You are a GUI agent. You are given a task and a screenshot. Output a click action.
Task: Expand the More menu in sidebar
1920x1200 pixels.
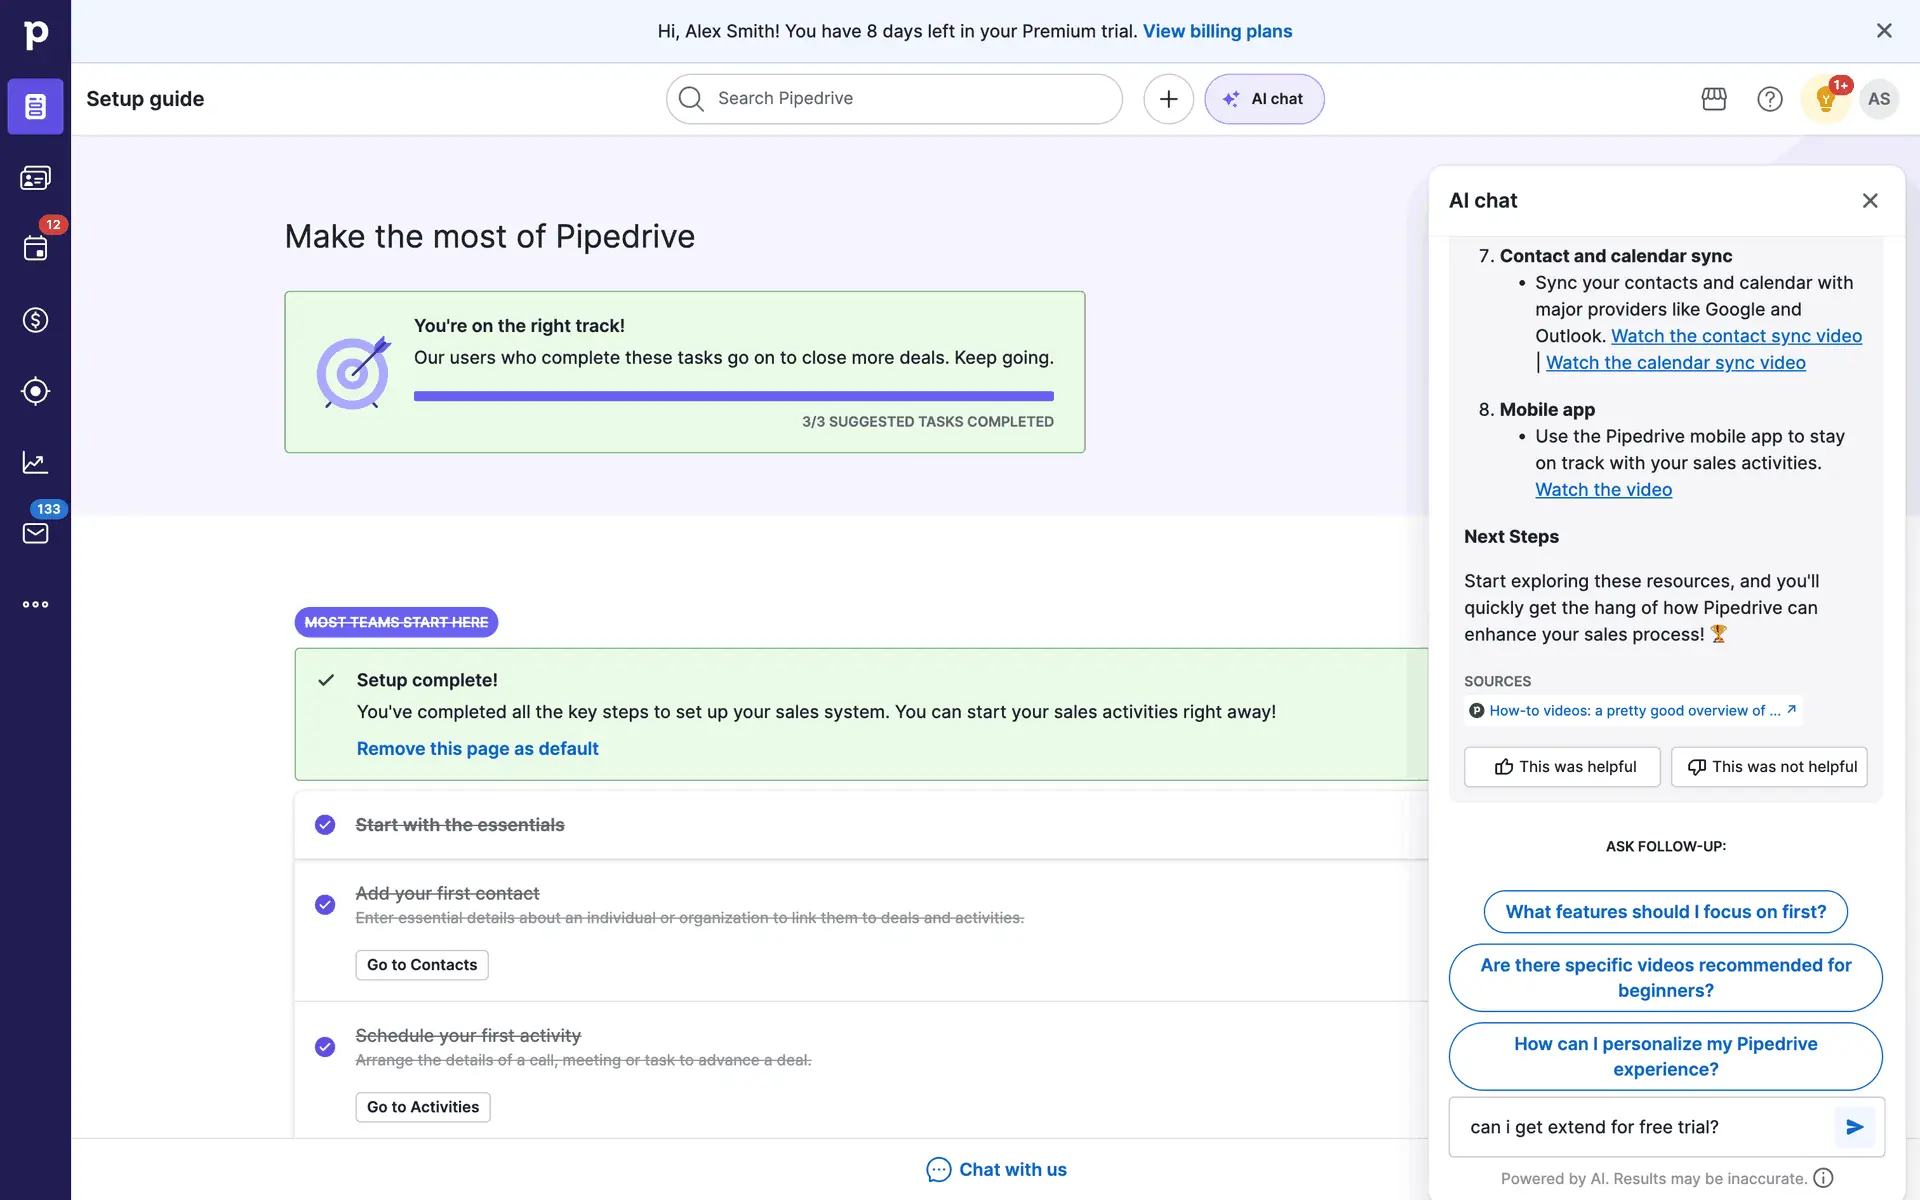tap(35, 604)
